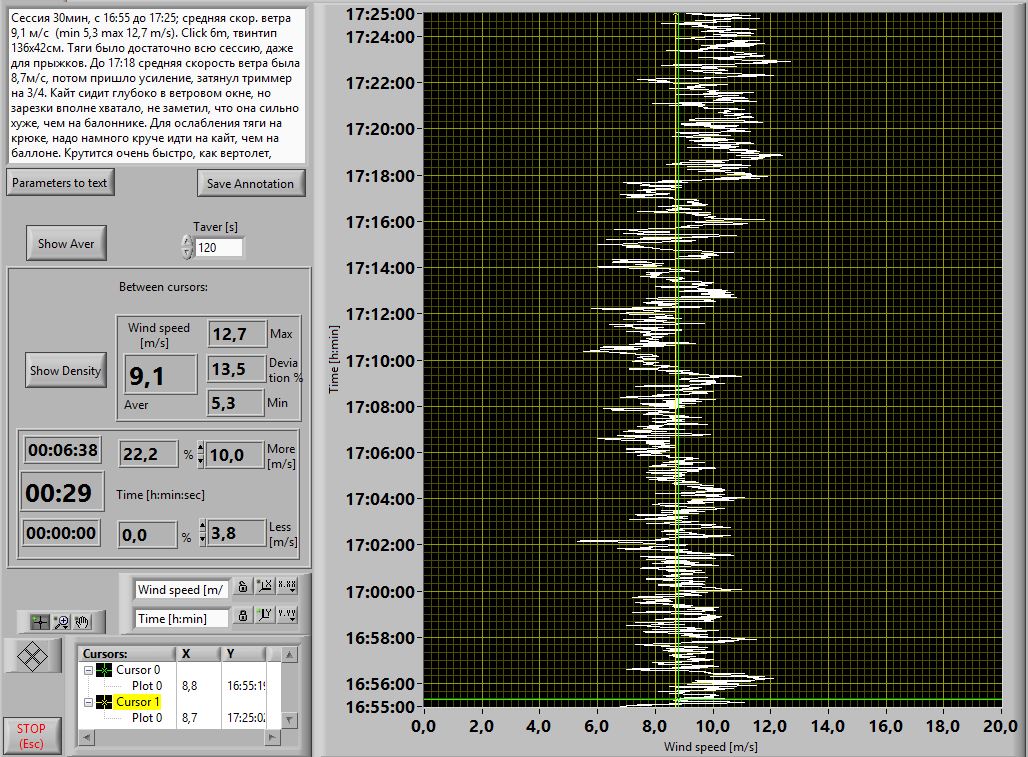This screenshot has width=1028, height=757.
Task: Click the total time indicator 00:29
Action: (x=62, y=492)
